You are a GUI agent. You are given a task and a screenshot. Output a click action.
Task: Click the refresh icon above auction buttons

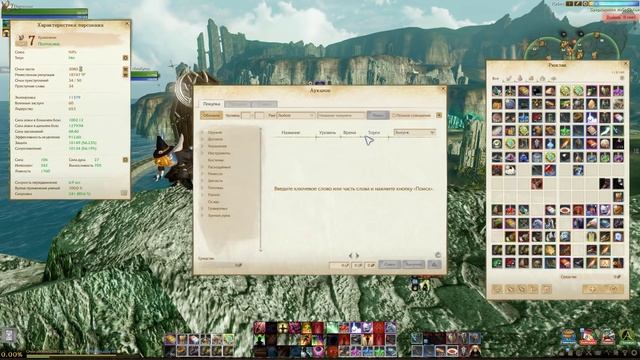tap(438, 256)
